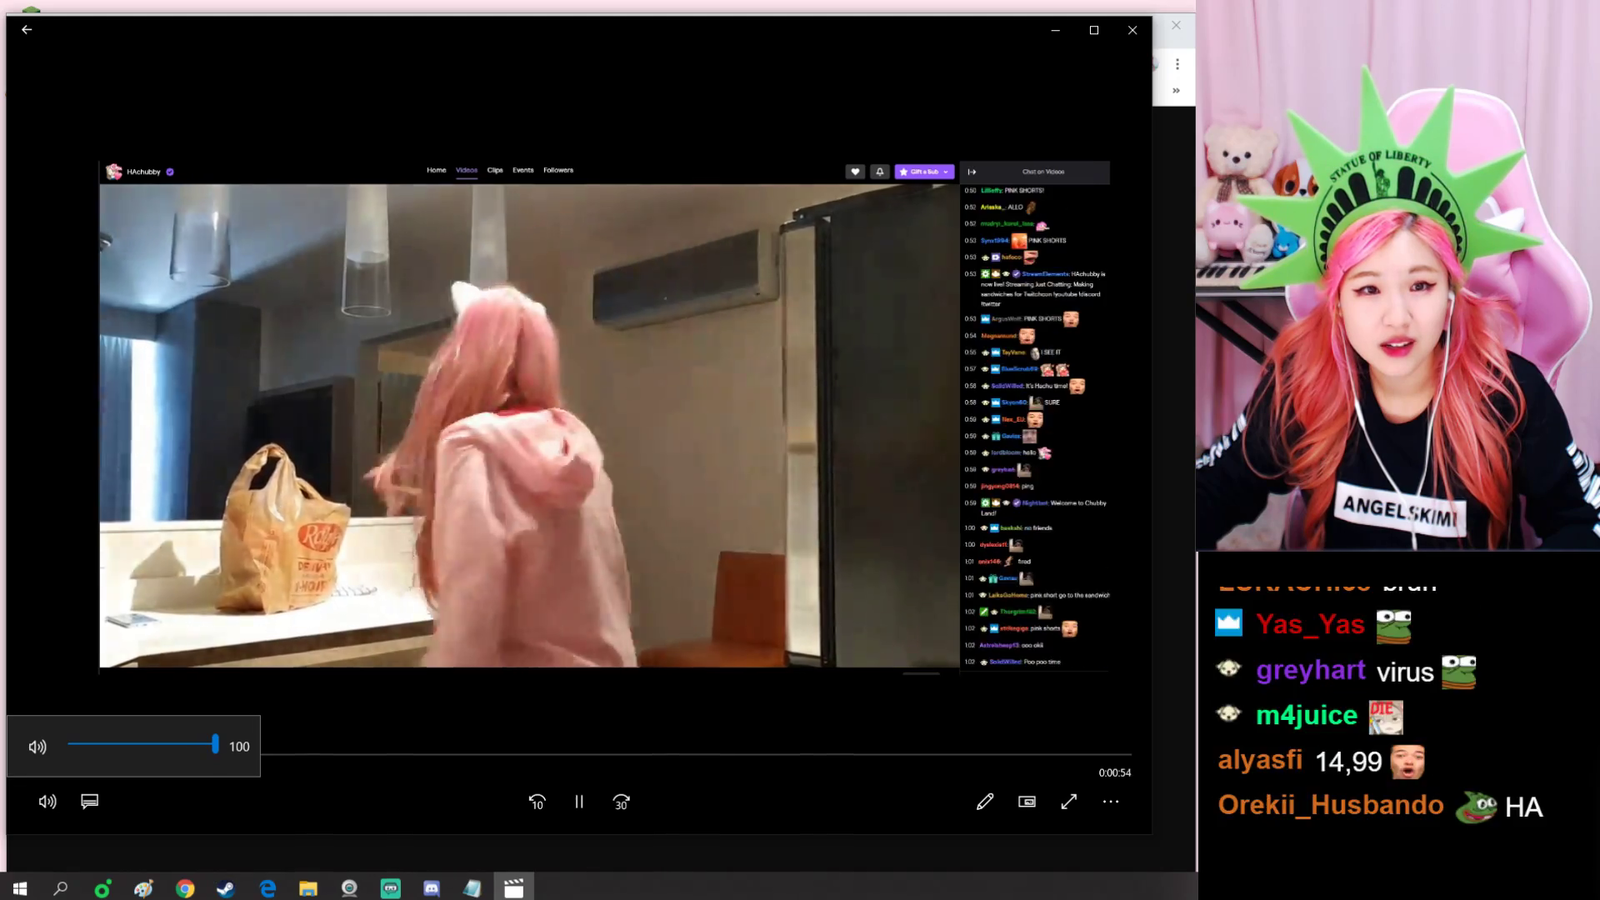Click the volume value 100
Viewport: 1600px width, 900px height.
click(239, 747)
